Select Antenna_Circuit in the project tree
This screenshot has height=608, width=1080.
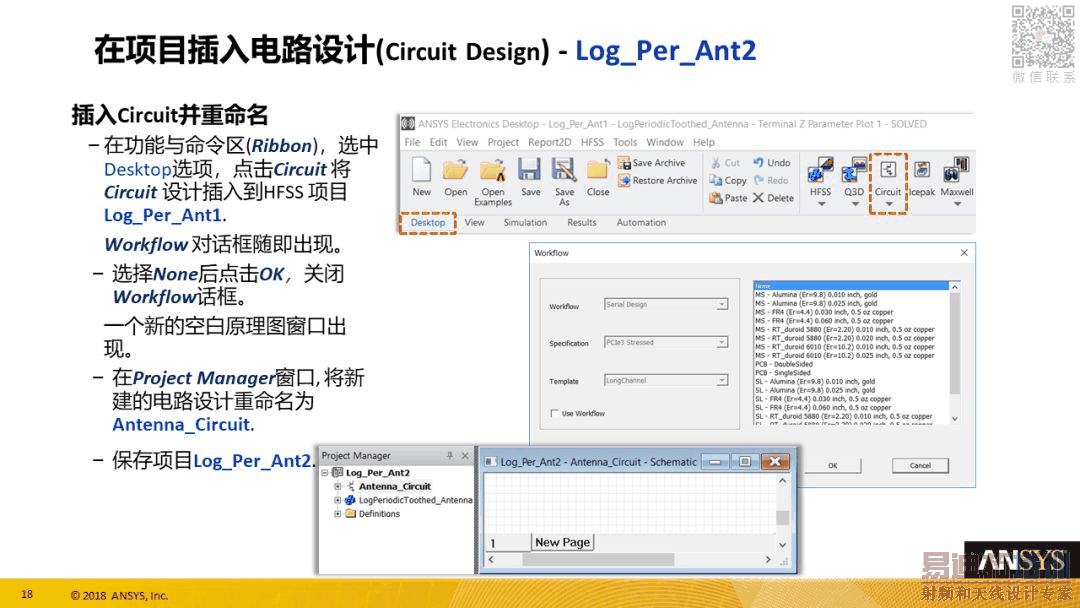point(395,486)
